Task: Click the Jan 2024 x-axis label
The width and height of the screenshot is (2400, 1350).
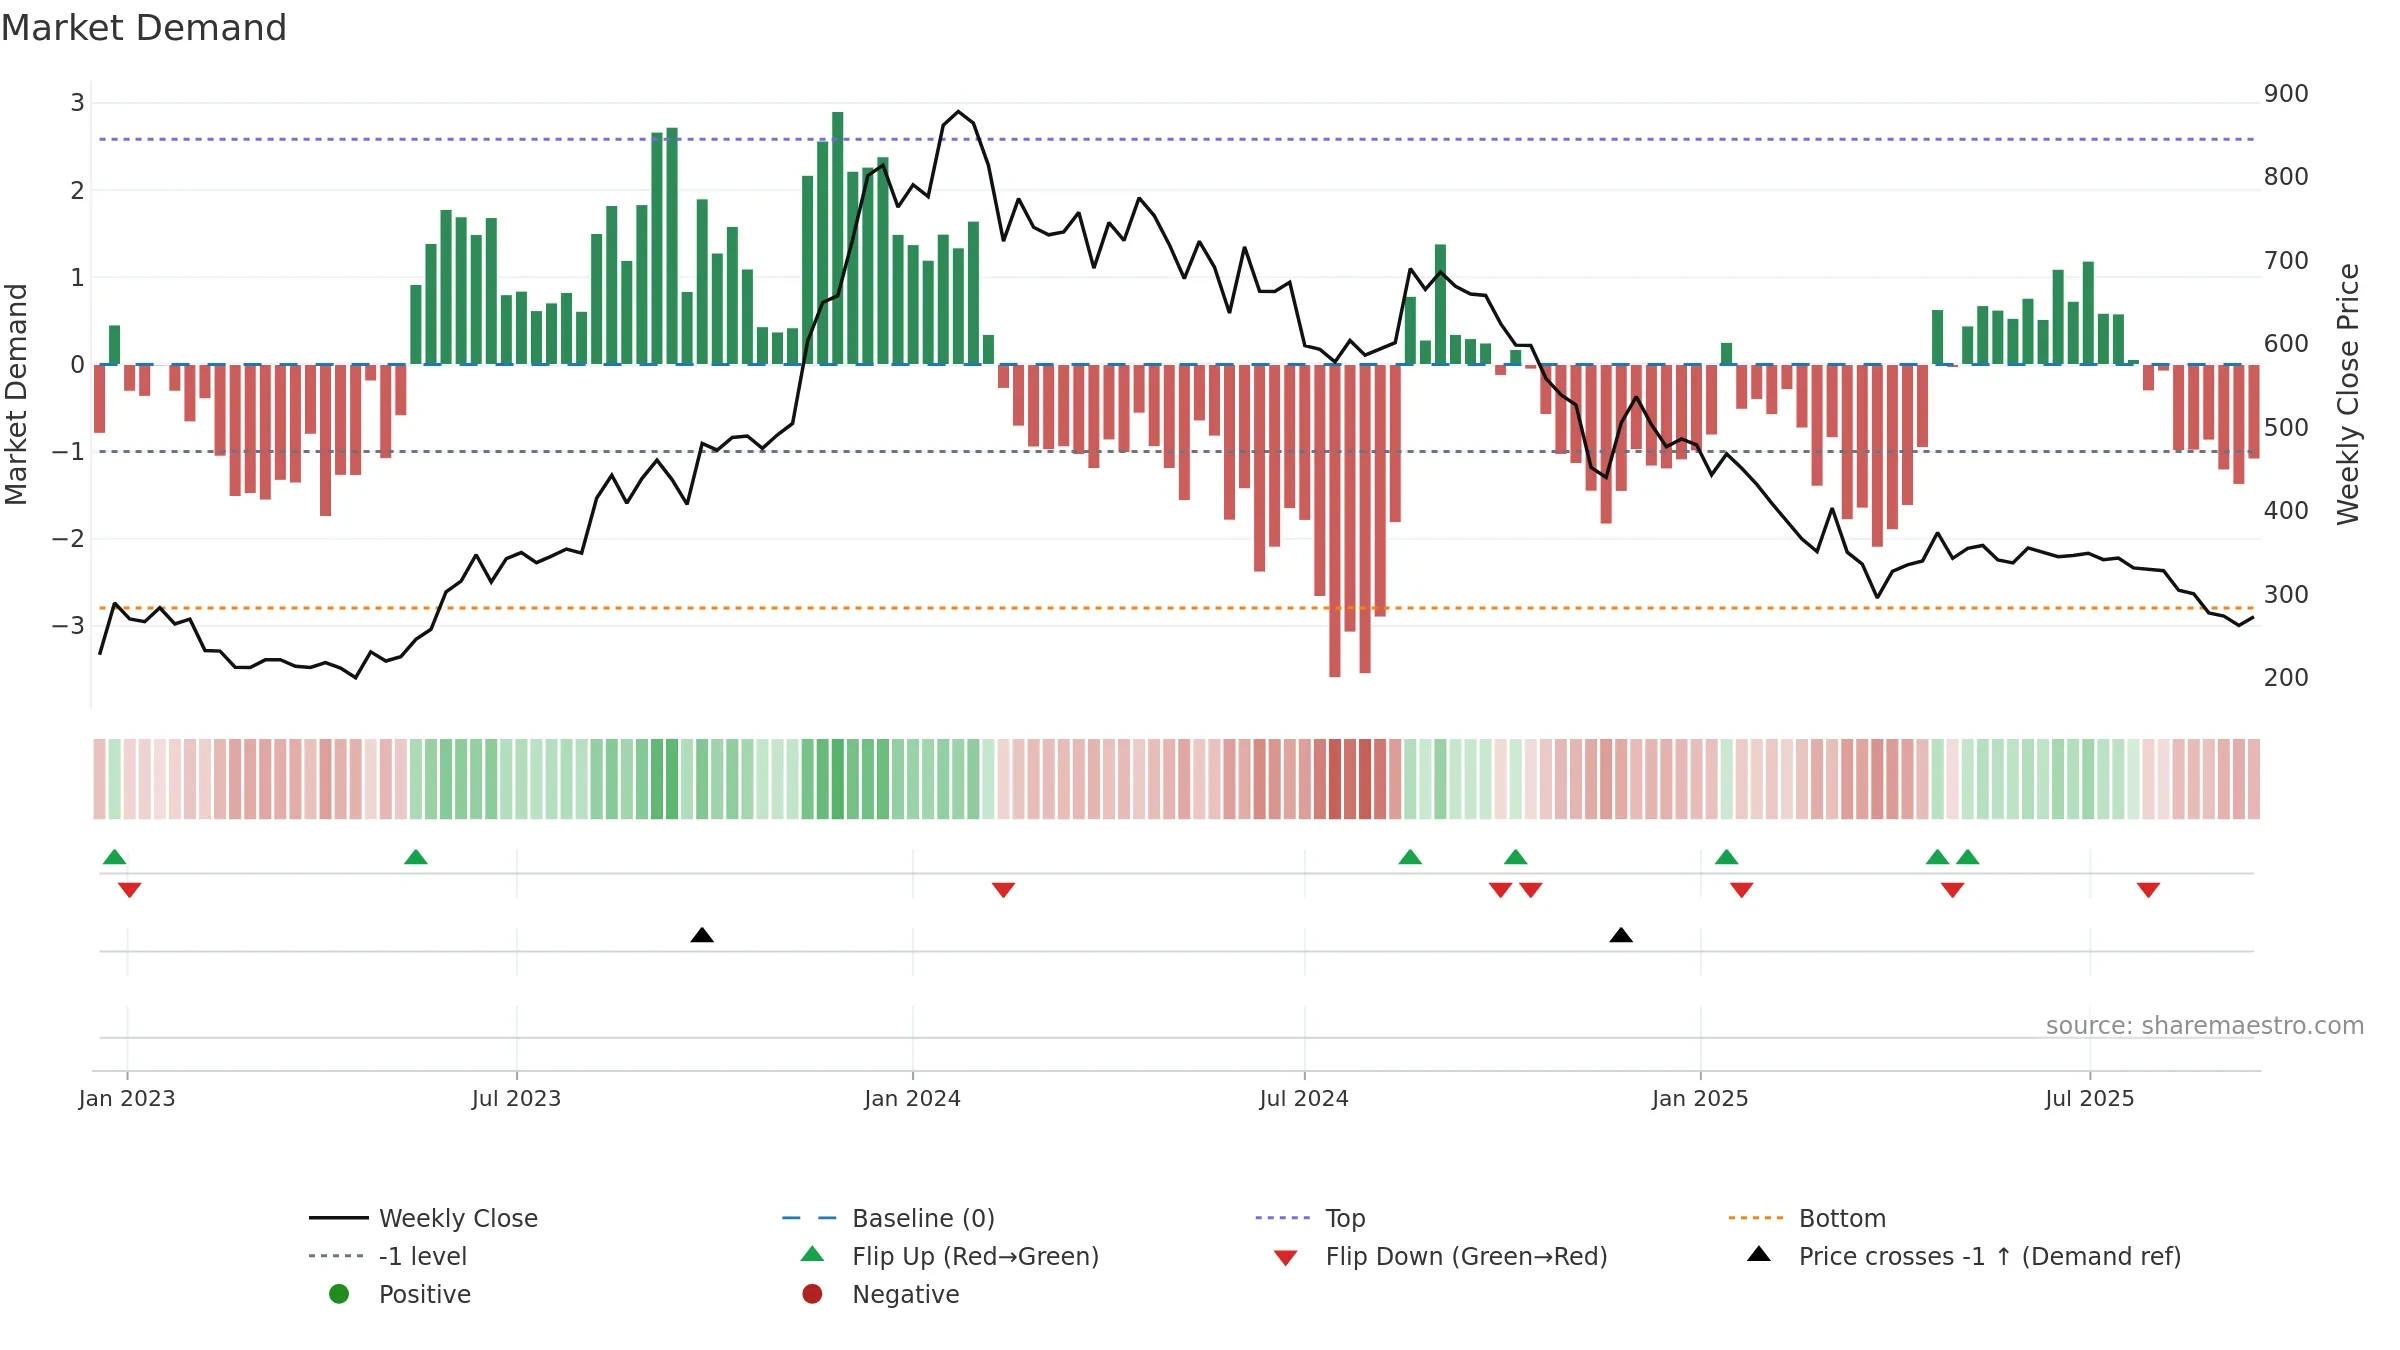Action: (x=913, y=1099)
